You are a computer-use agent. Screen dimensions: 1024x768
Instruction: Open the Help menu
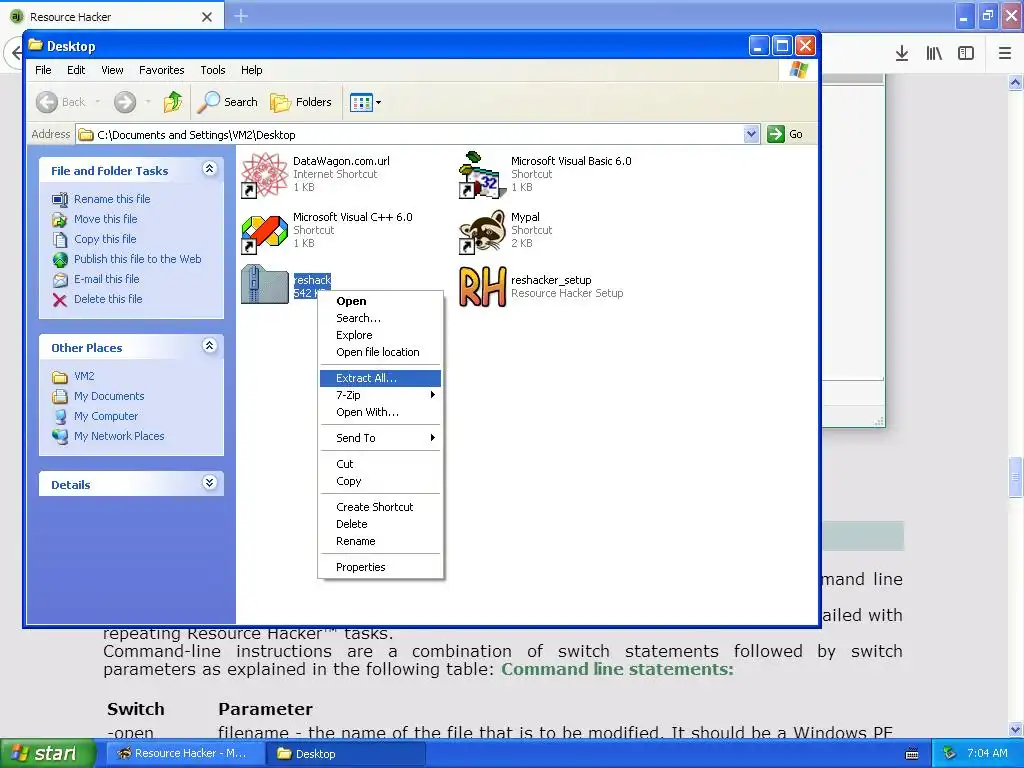(251, 70)
